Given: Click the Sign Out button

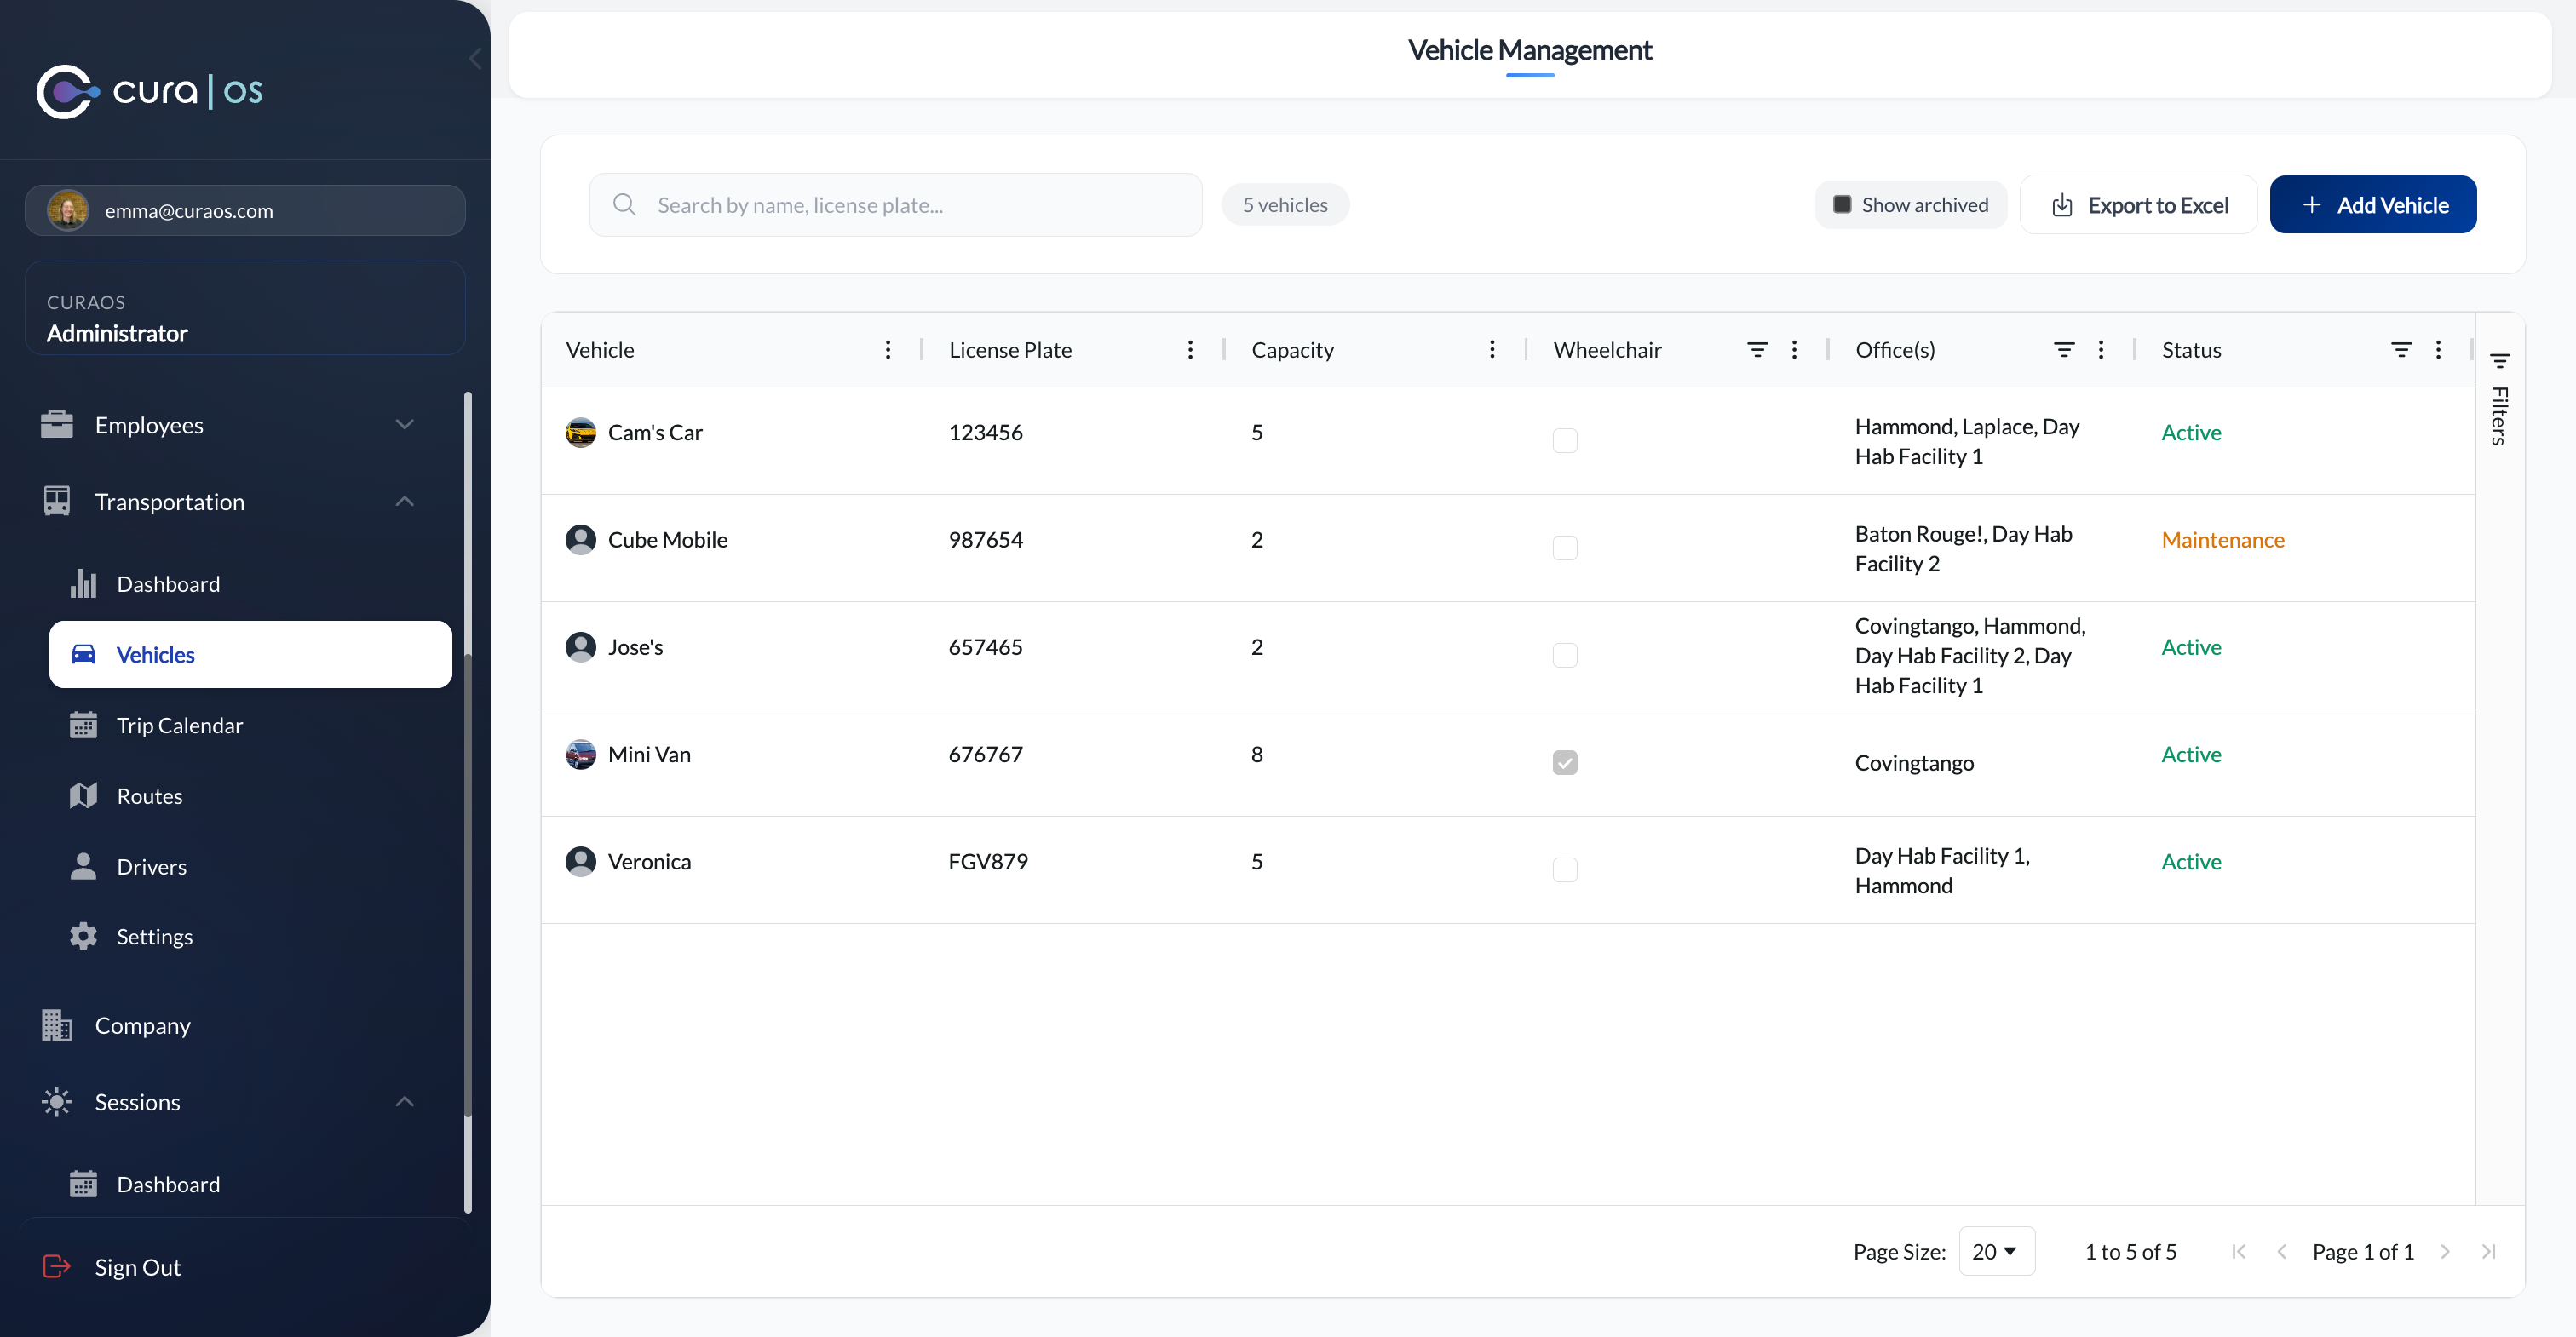Looking at the screenshot, I should pos(137,1267).
